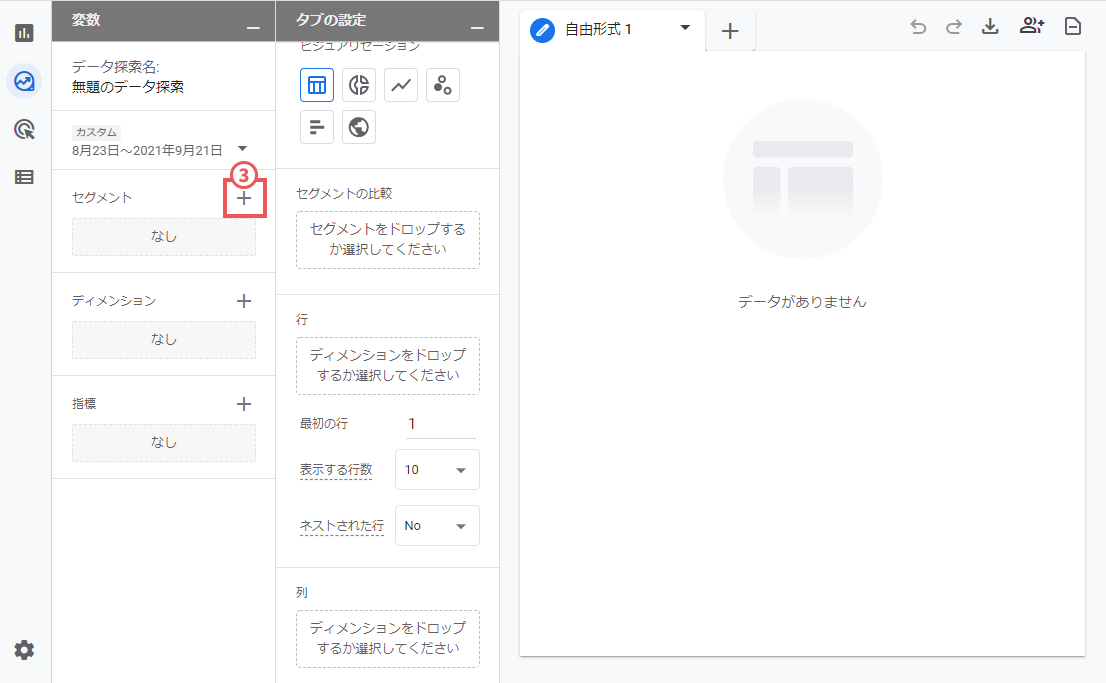Minimize the 変数 panel
Screen dimensions: 1106x683
[253, 27]
